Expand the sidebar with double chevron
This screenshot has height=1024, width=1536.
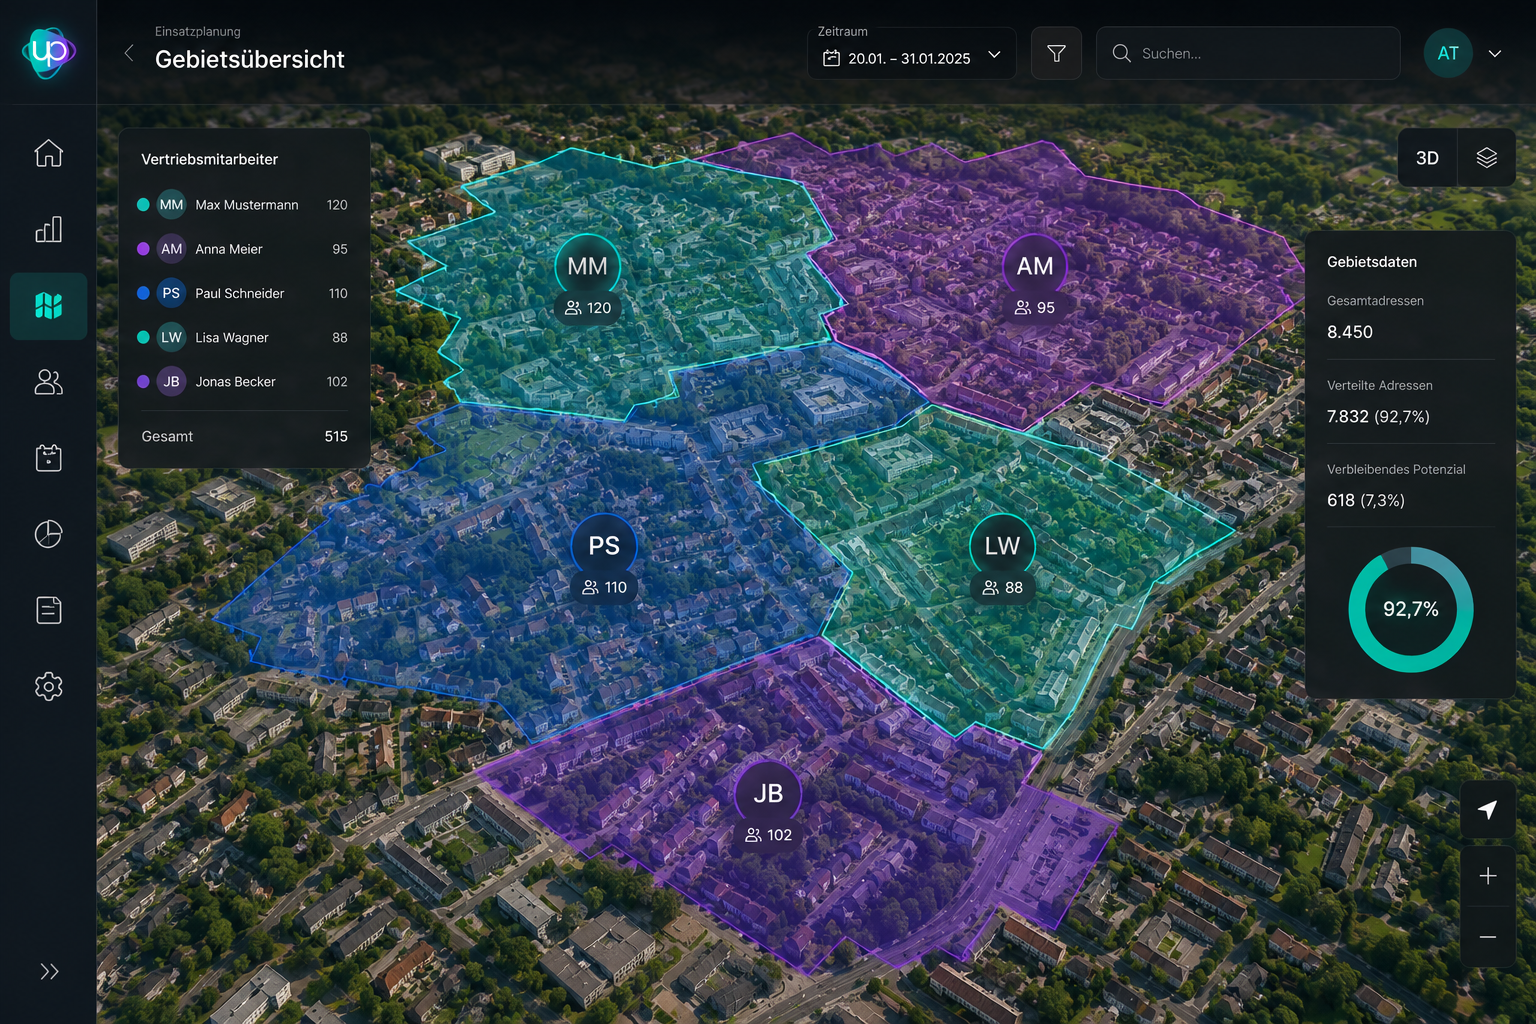pos(49,971)
